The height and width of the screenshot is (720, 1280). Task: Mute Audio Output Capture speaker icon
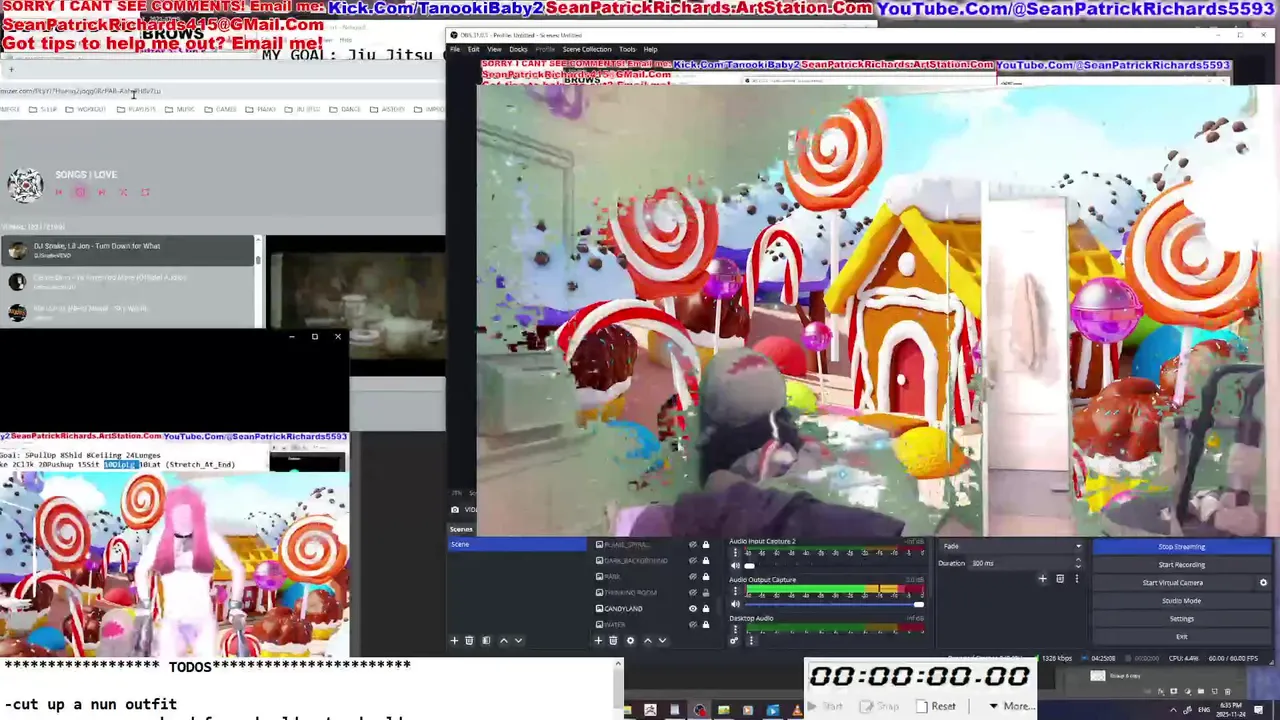point(736,604)
